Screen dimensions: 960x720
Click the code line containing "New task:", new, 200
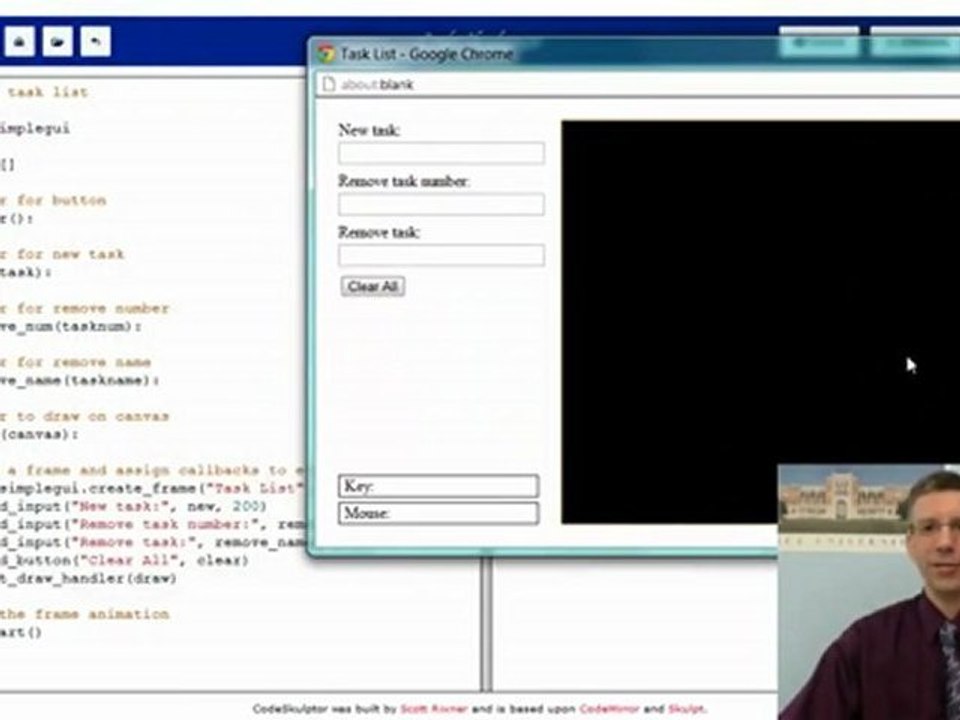point(133,506)
